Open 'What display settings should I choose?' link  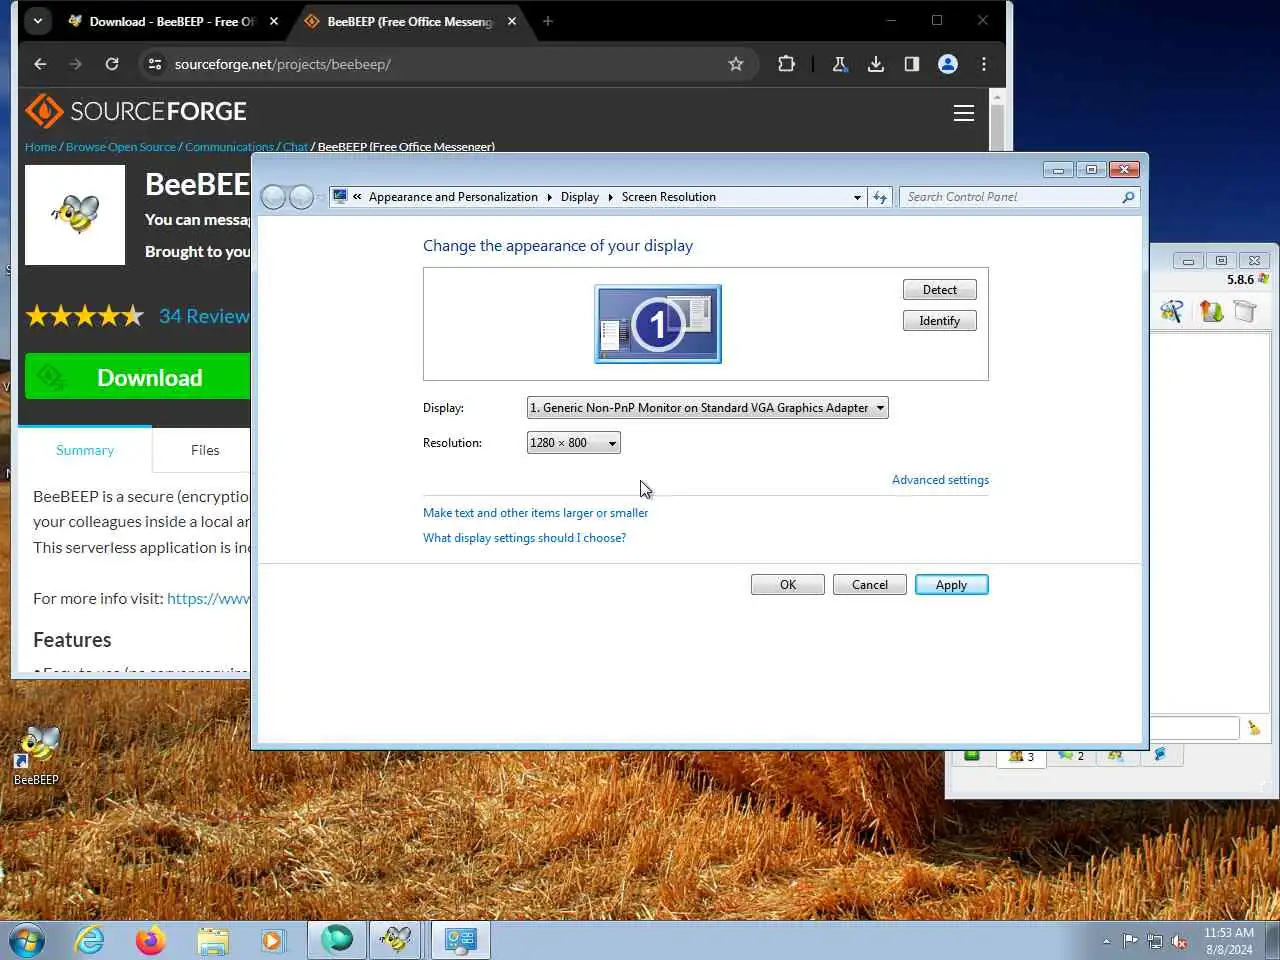(524, 538)
